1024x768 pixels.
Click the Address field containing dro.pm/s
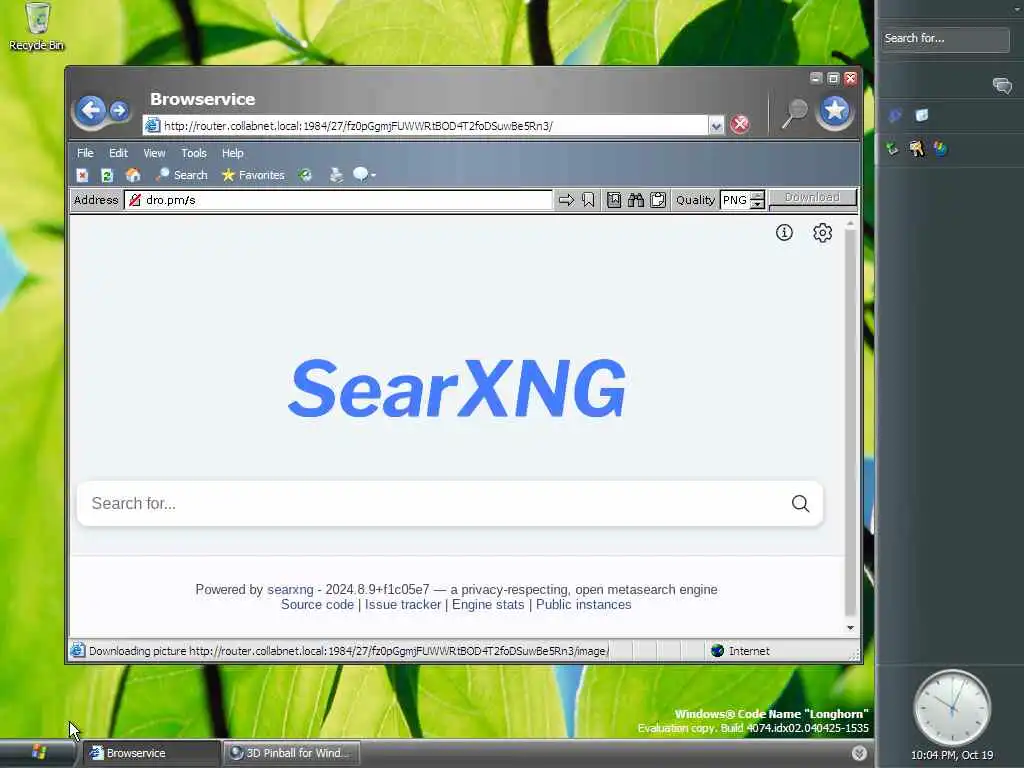[338, 200]
